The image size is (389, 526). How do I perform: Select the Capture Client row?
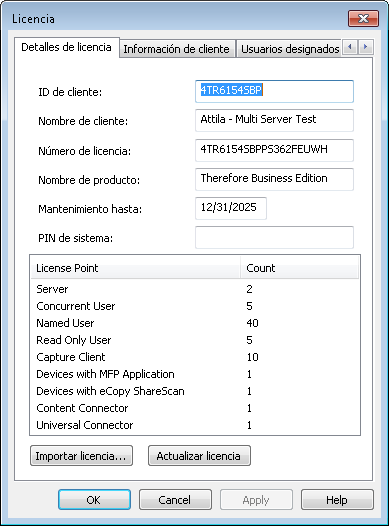point(195,357)
